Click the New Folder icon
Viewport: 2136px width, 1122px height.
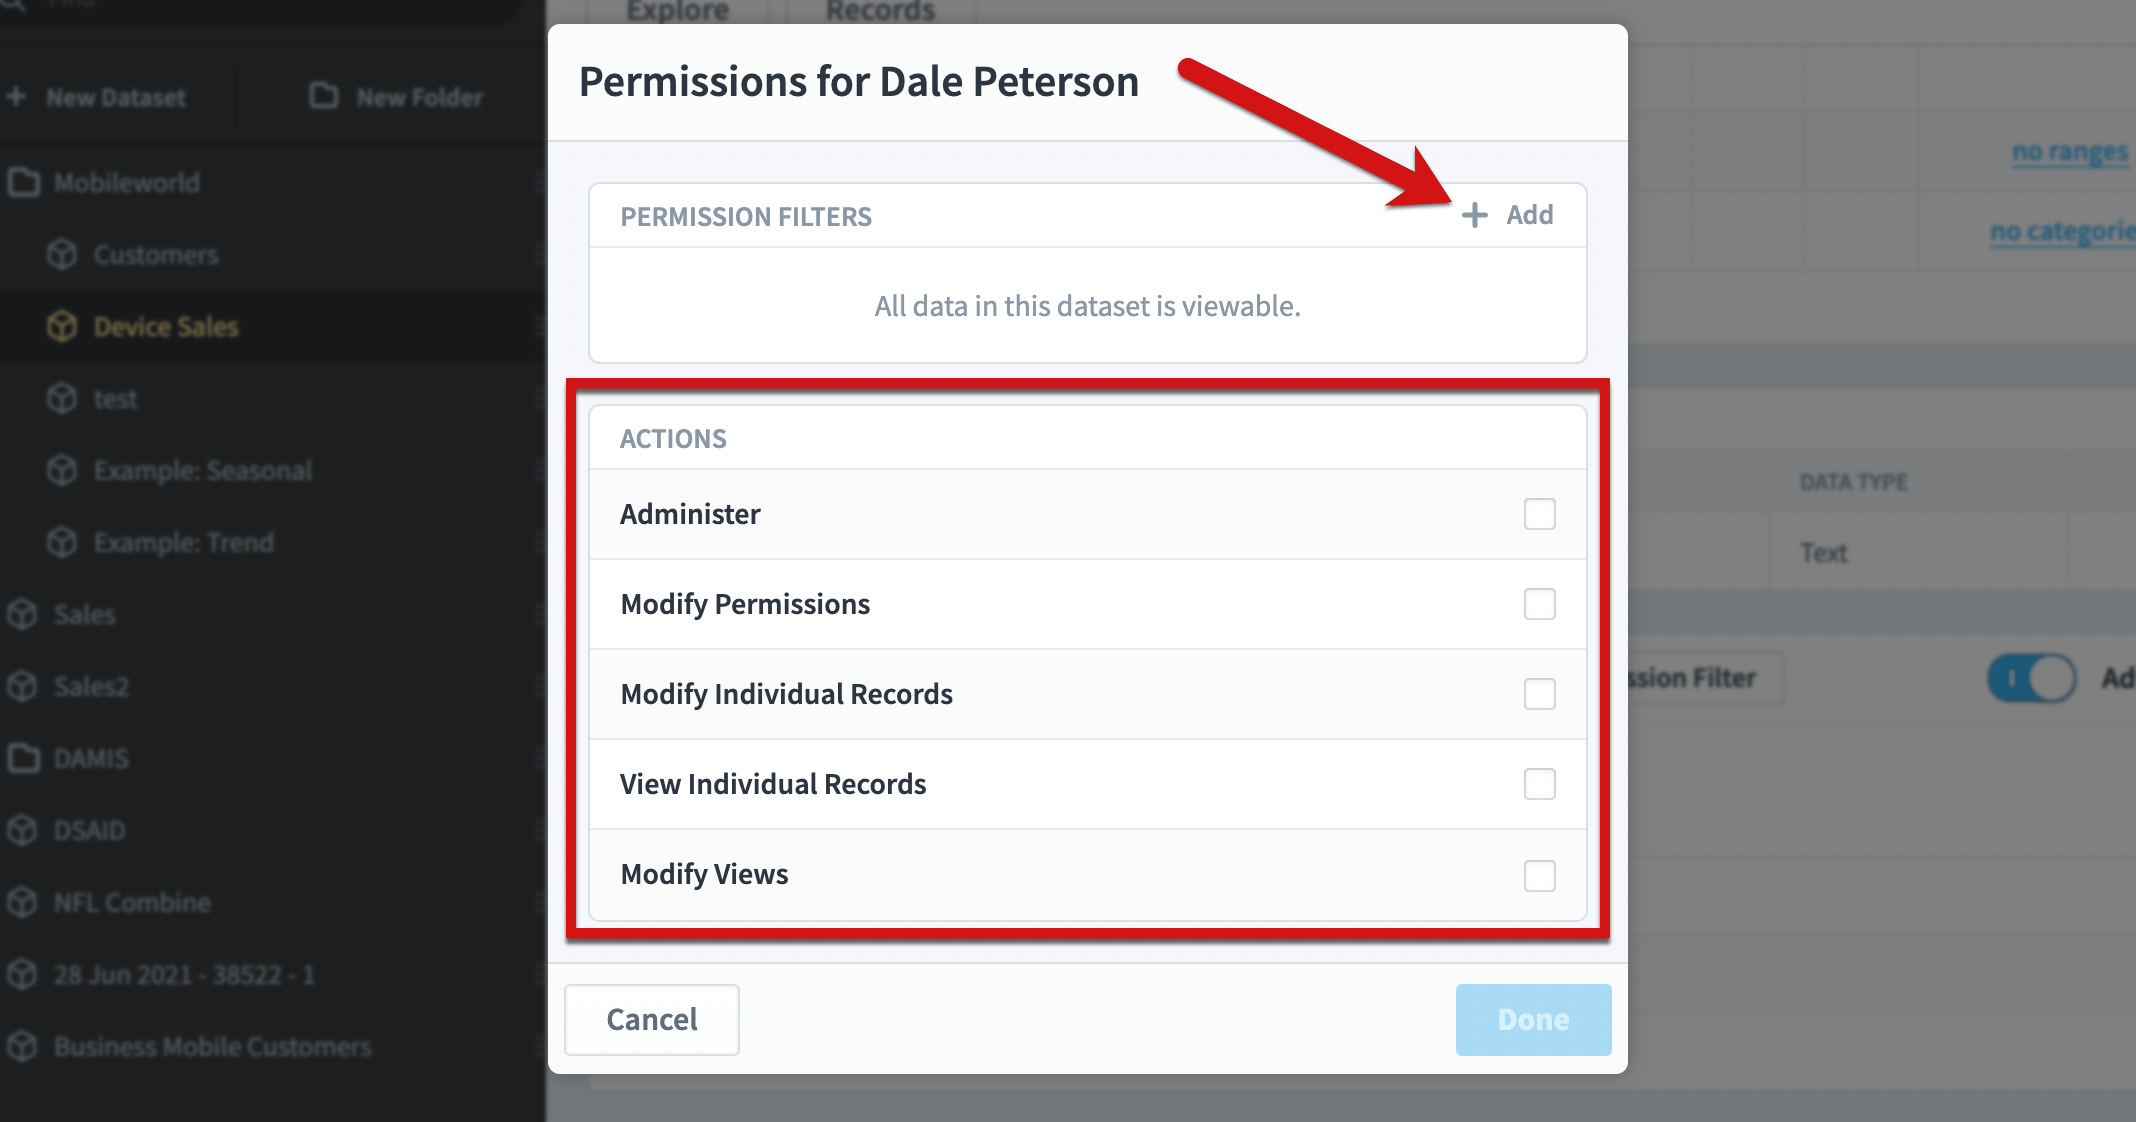(323, 96)
